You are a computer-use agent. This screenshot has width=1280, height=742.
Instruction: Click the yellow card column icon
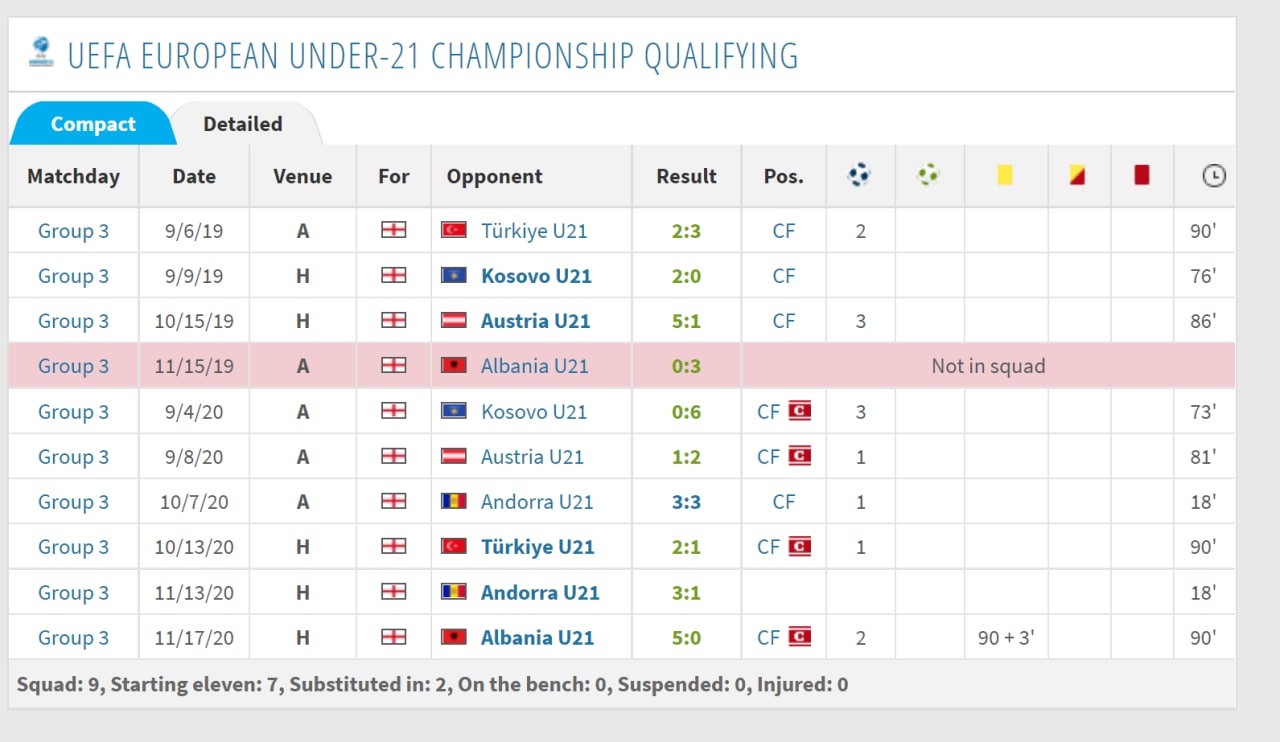tap(1005, 175)
